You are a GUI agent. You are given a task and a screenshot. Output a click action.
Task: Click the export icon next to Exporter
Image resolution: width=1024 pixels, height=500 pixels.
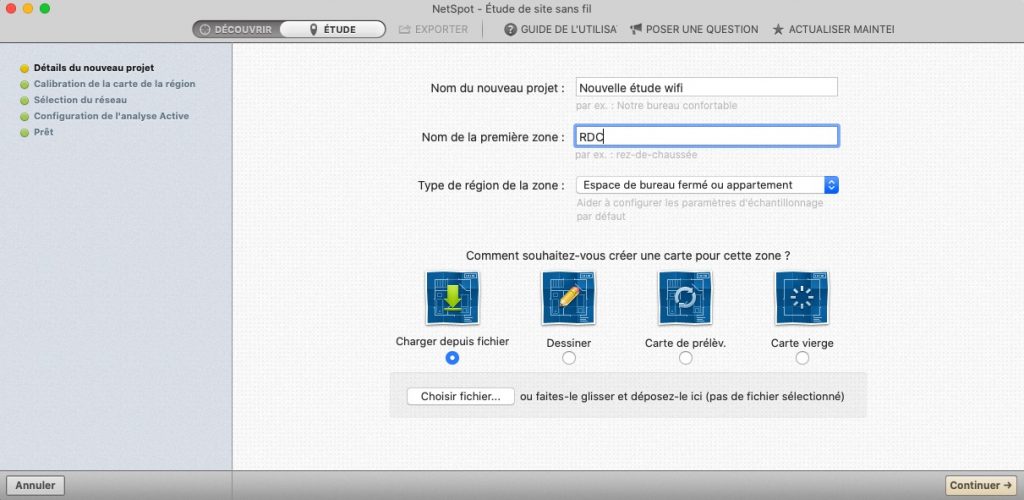(x=404, y=29)
